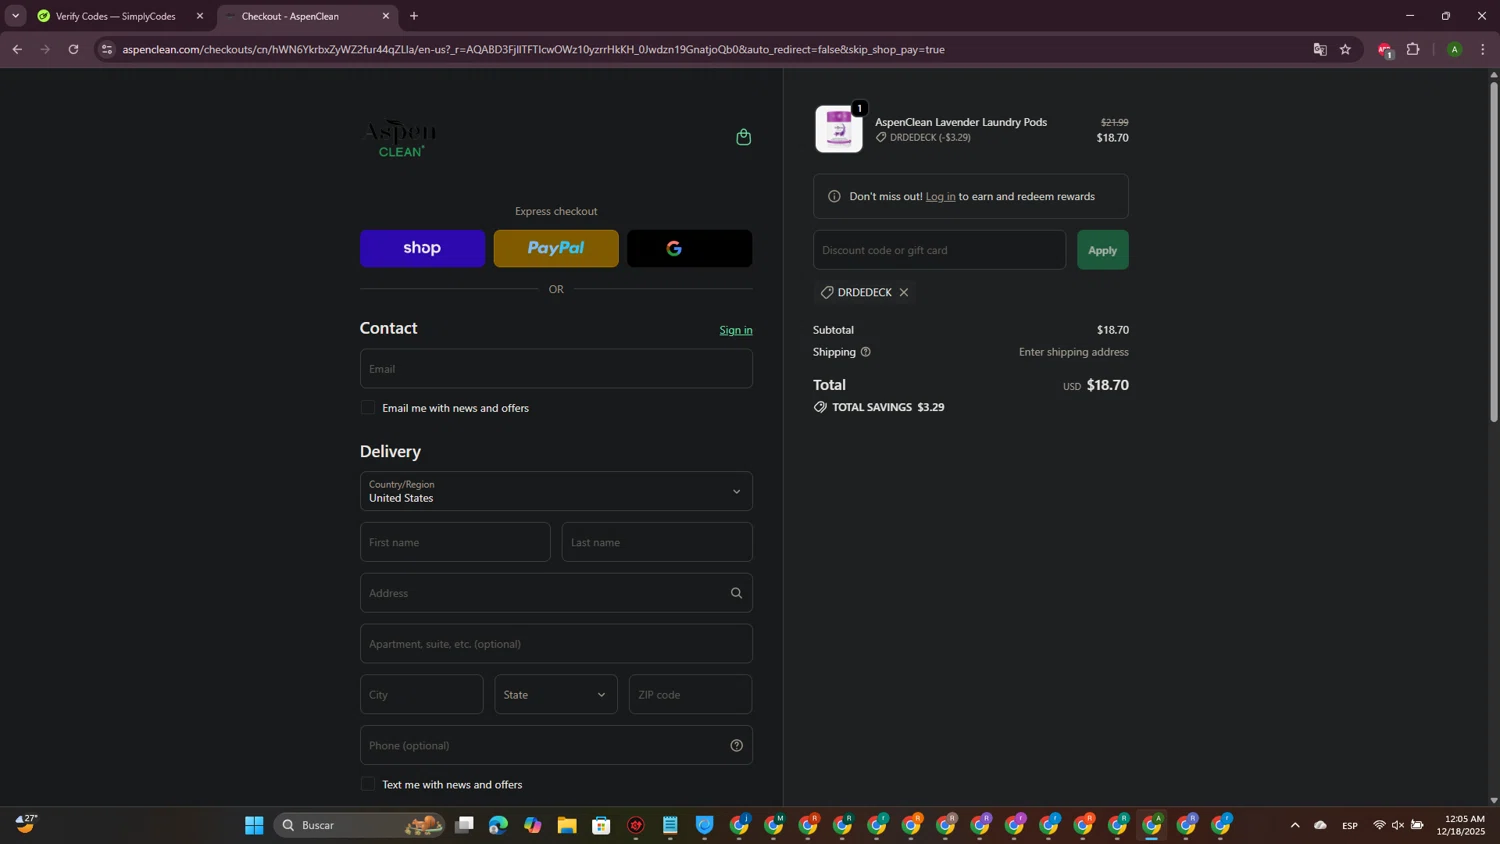1500x844 pixels.
Task: Click the URL address bar
Action: coord(700,49)
